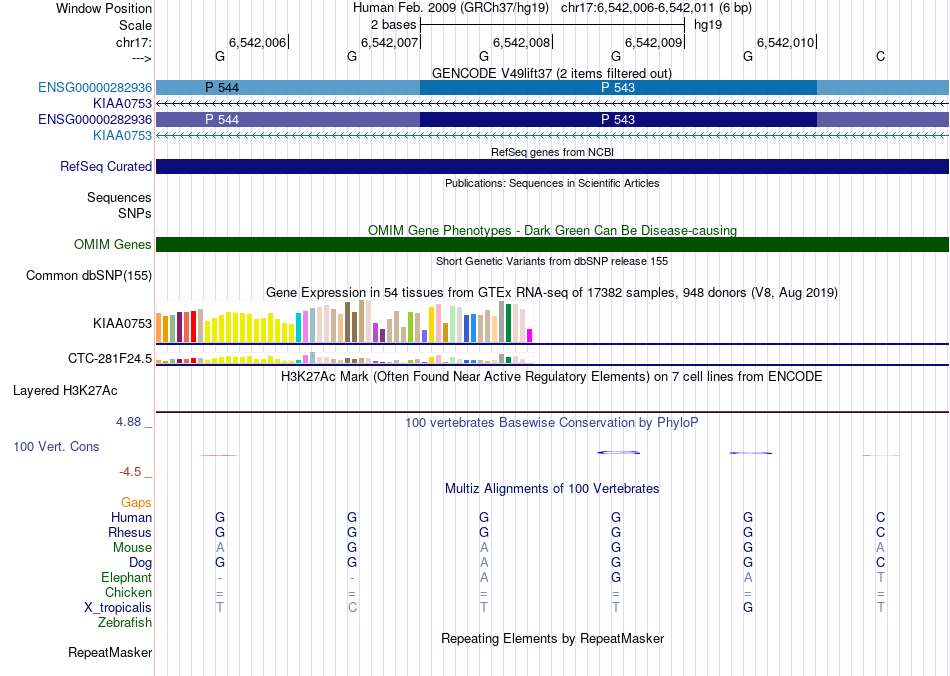Image resolution: width=950 pixels, height=676 pixels.
Task: Click position label 6,542,010 on the ruler
Action: tap(785, 42)
